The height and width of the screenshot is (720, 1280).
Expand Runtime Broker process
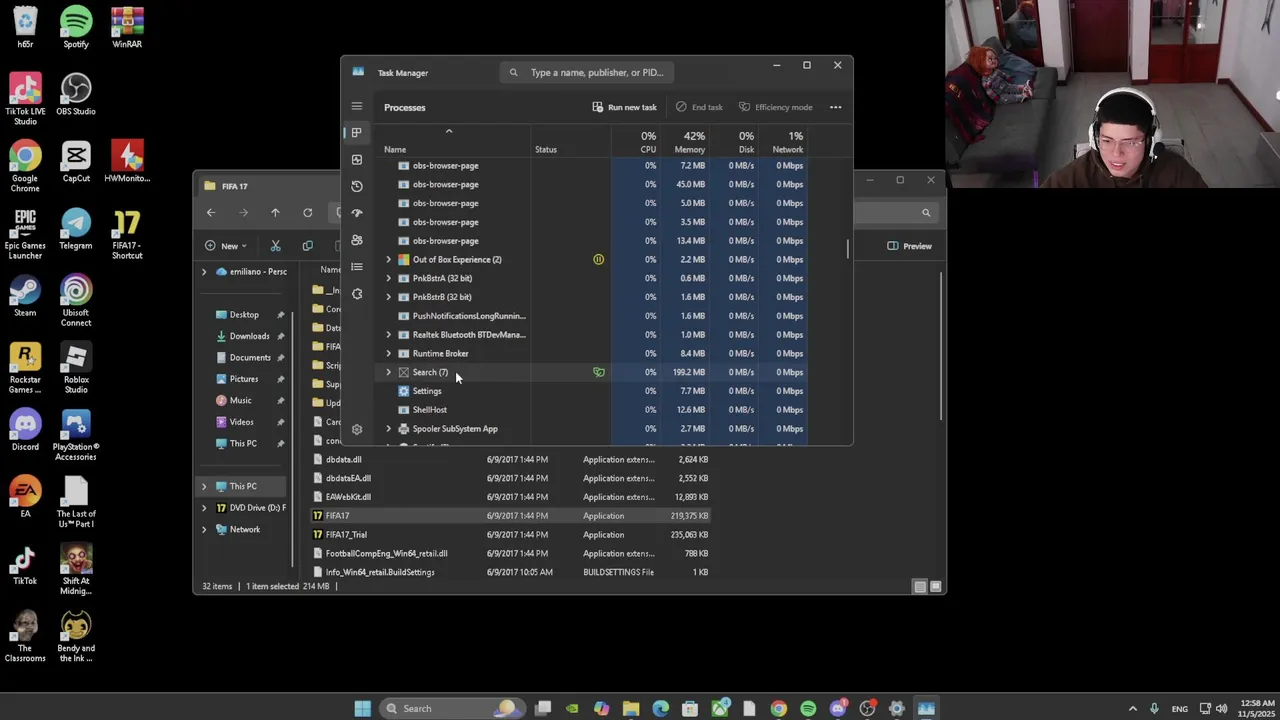[388, 353]
